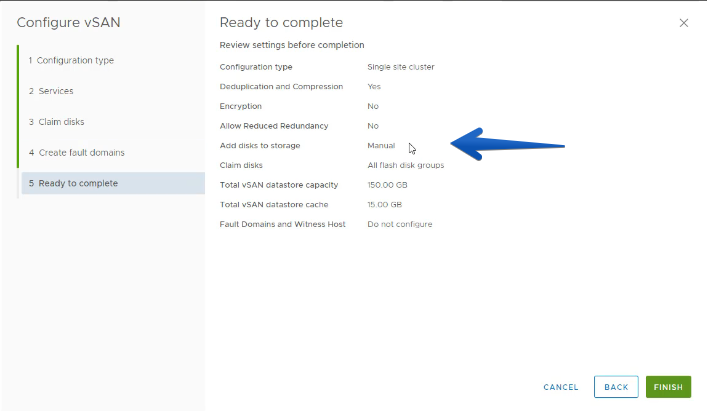Open step 2 Services

51,91
